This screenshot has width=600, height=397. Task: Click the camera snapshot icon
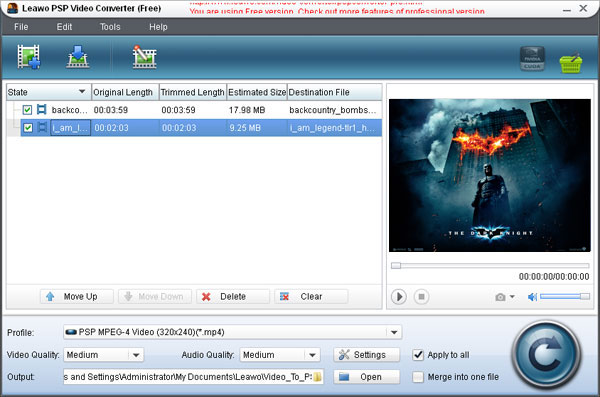(x=500, y=297)
